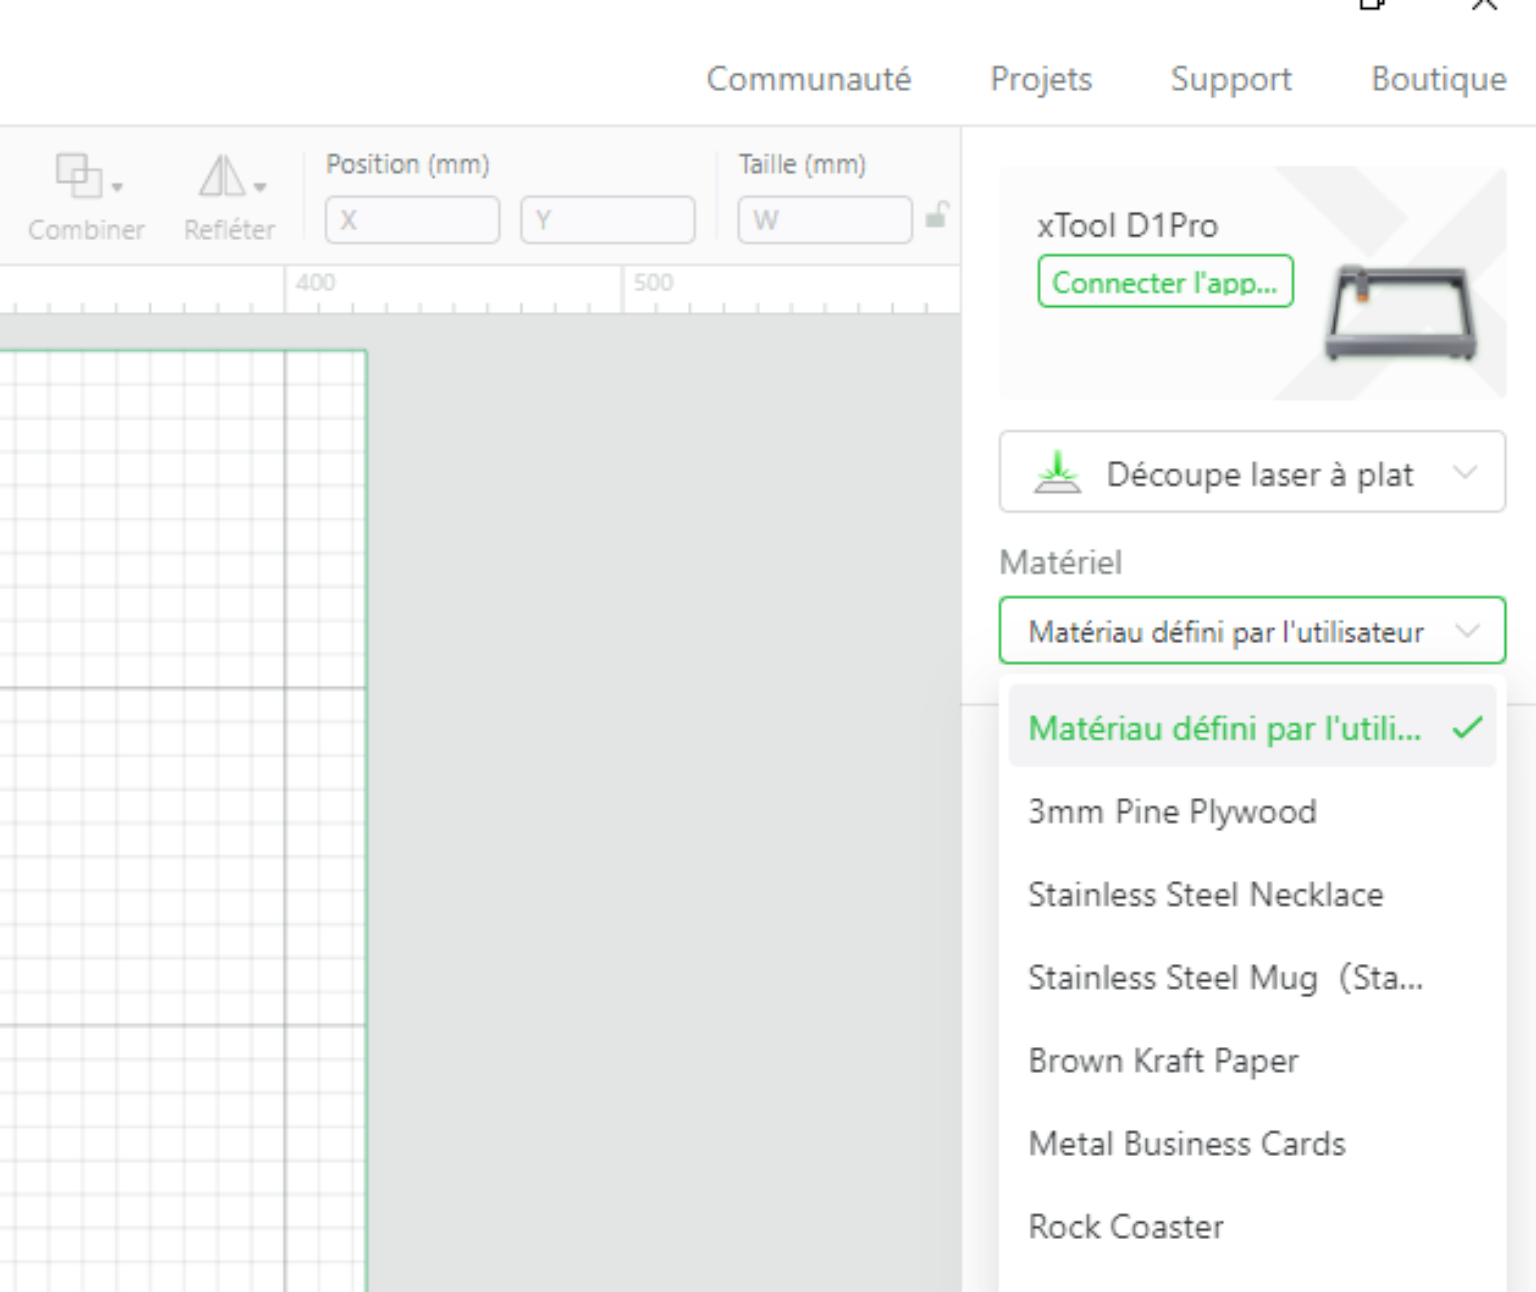Visit the Boutique store
This screenshot has height=1292, width=1536.
1437,79
